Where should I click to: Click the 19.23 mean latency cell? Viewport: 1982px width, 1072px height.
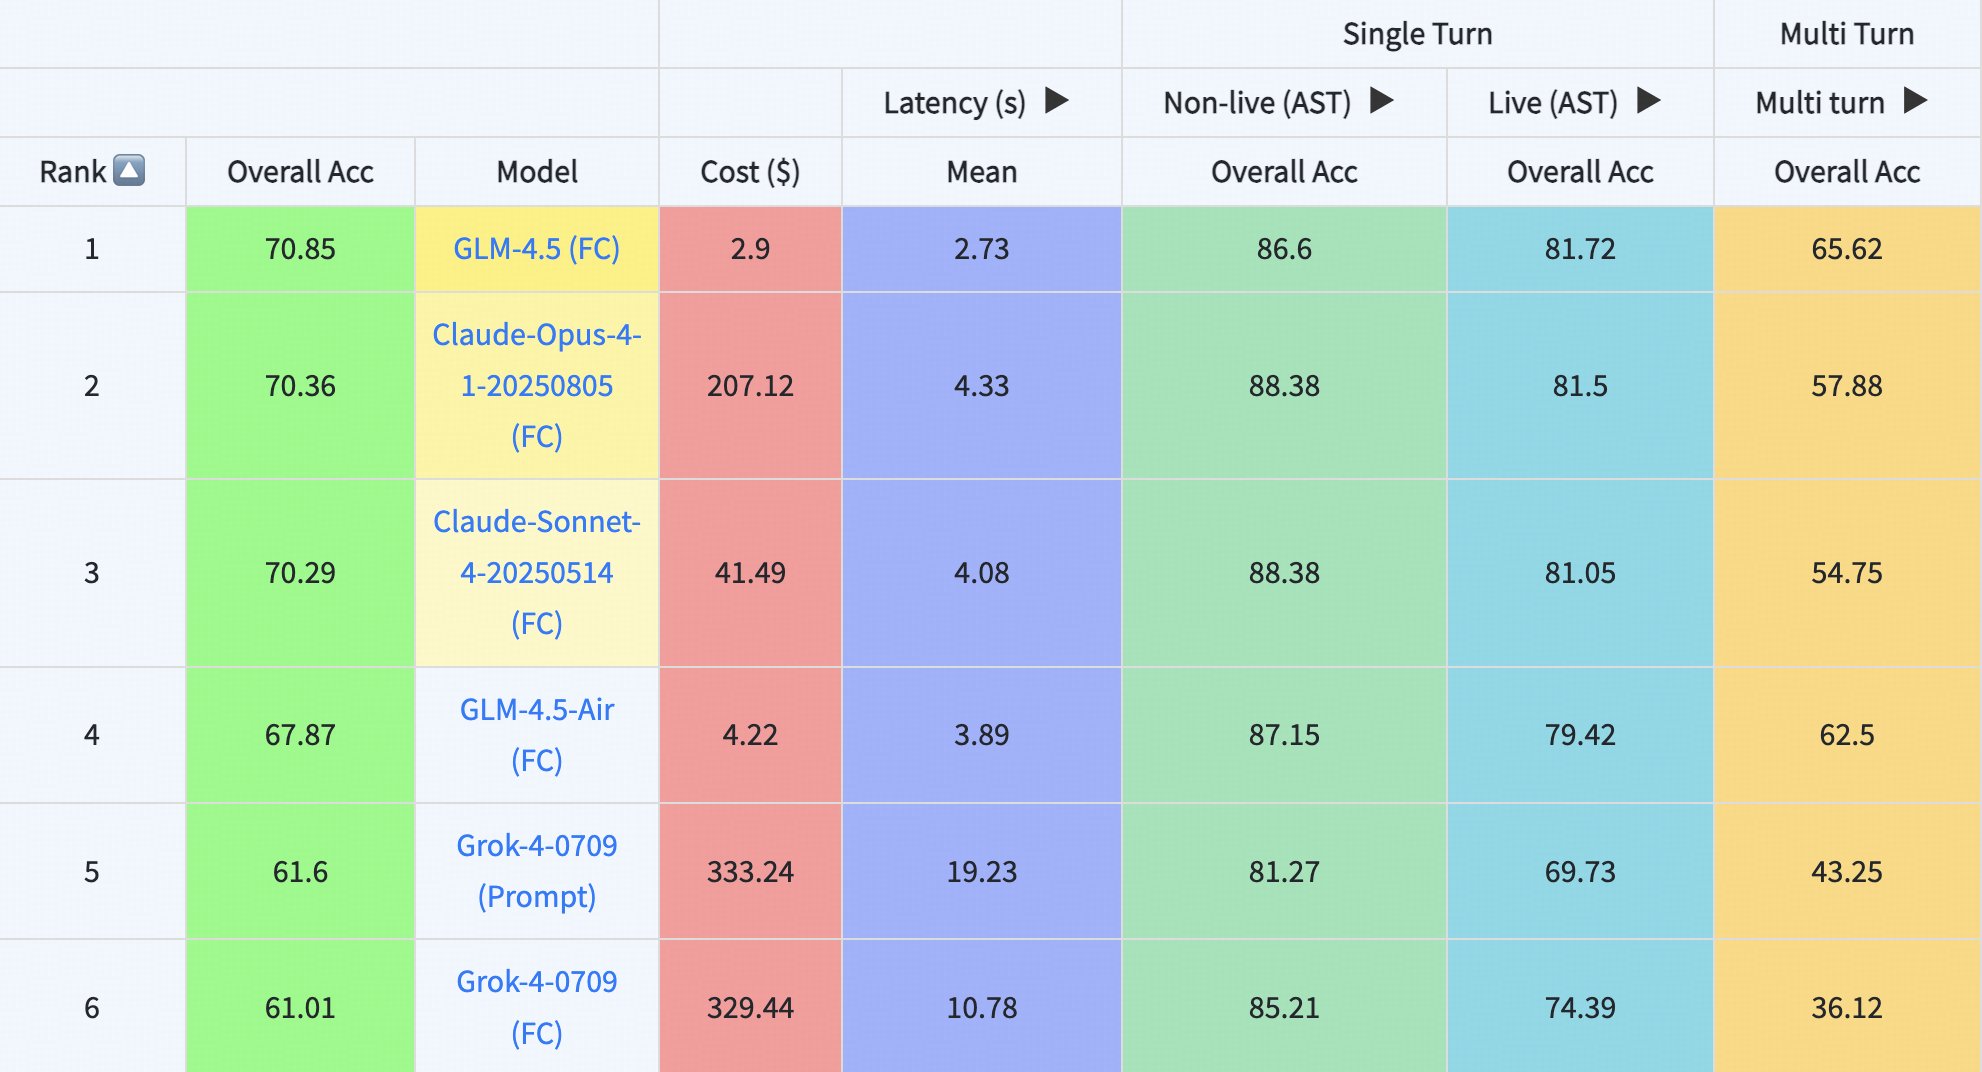coord(982,871)
